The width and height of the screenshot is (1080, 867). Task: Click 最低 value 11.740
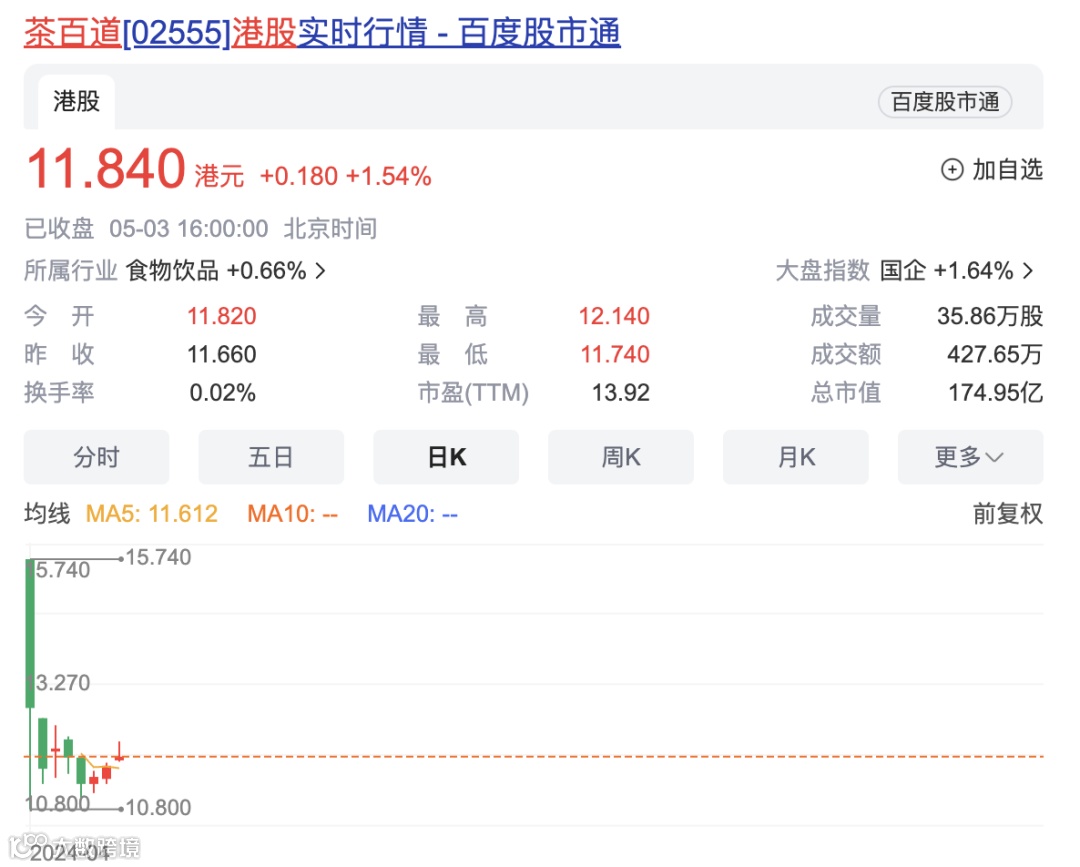[614, 354]
